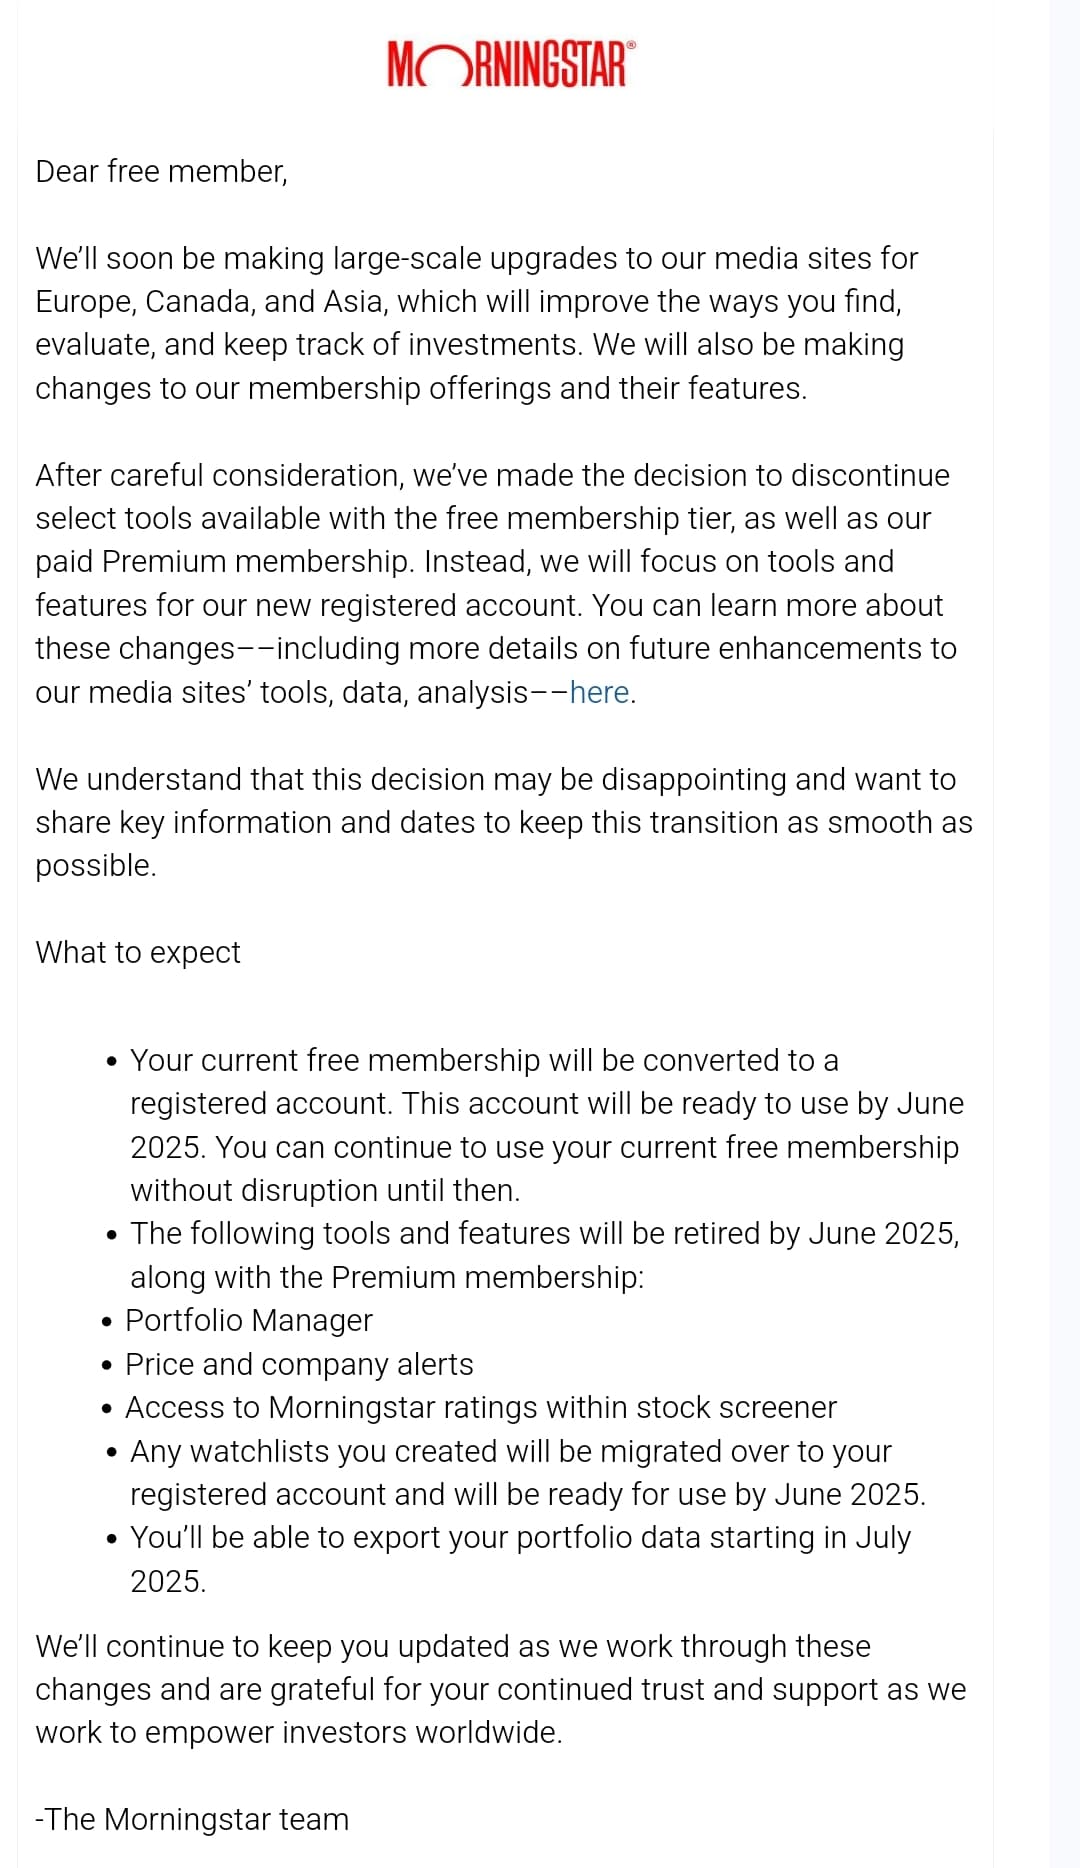This screenshot has height=1868, width=1080.
Task: Click the closing paragraph "We'll continue to keep you updated"
Action: point(500,1689)
